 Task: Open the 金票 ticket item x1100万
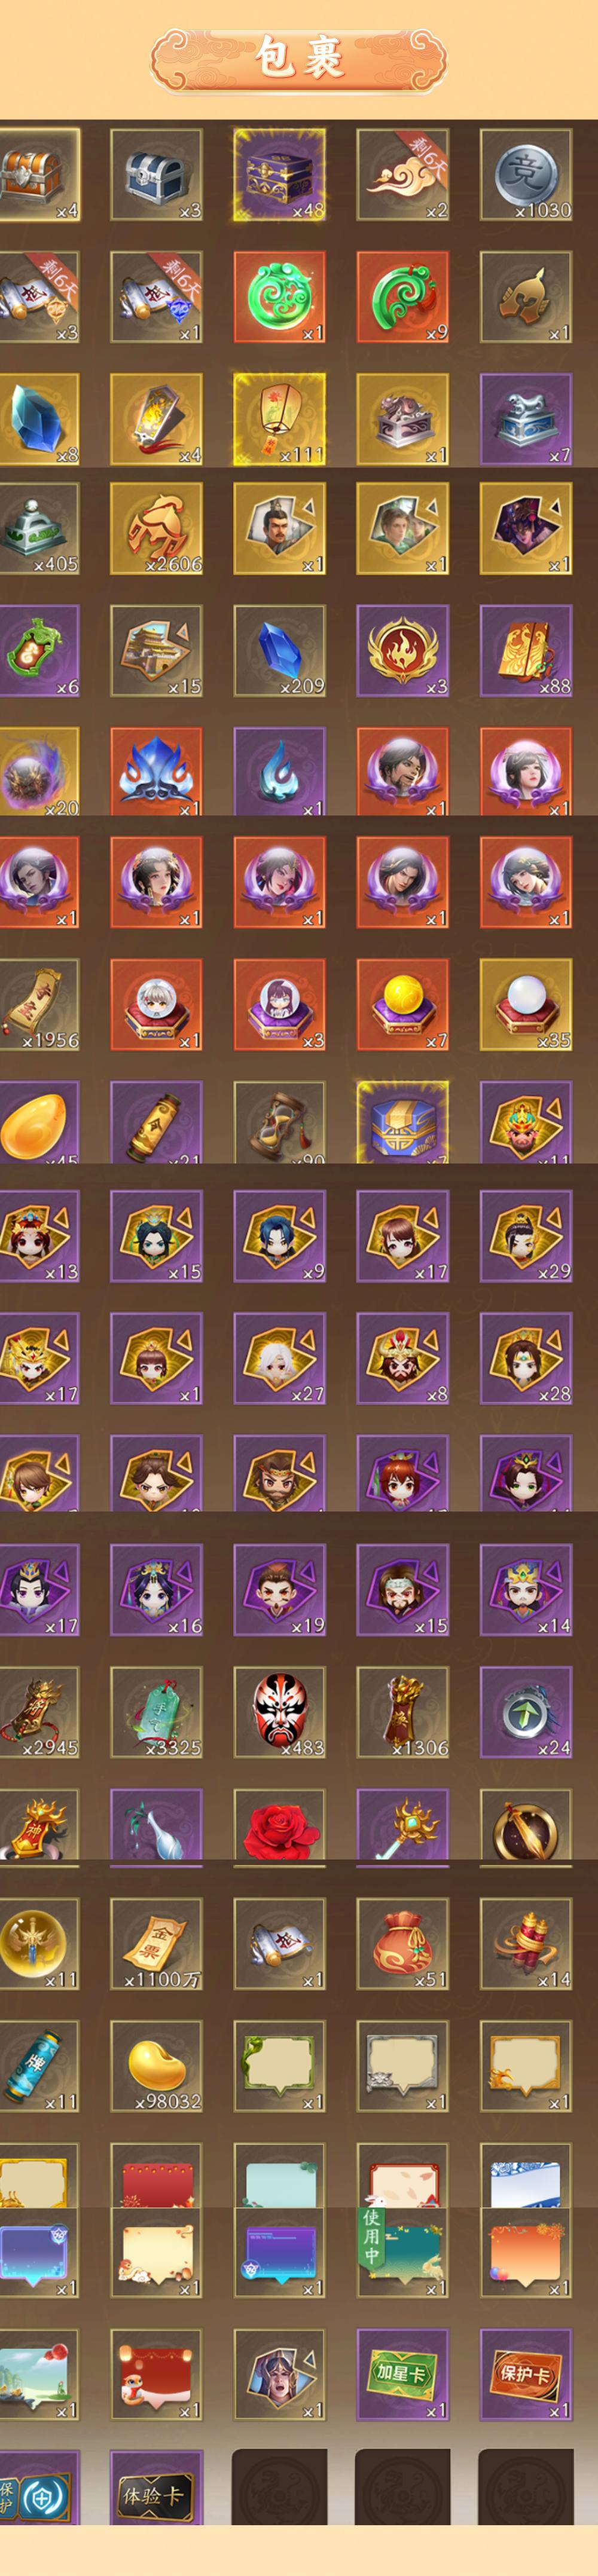pos(156,1944)
